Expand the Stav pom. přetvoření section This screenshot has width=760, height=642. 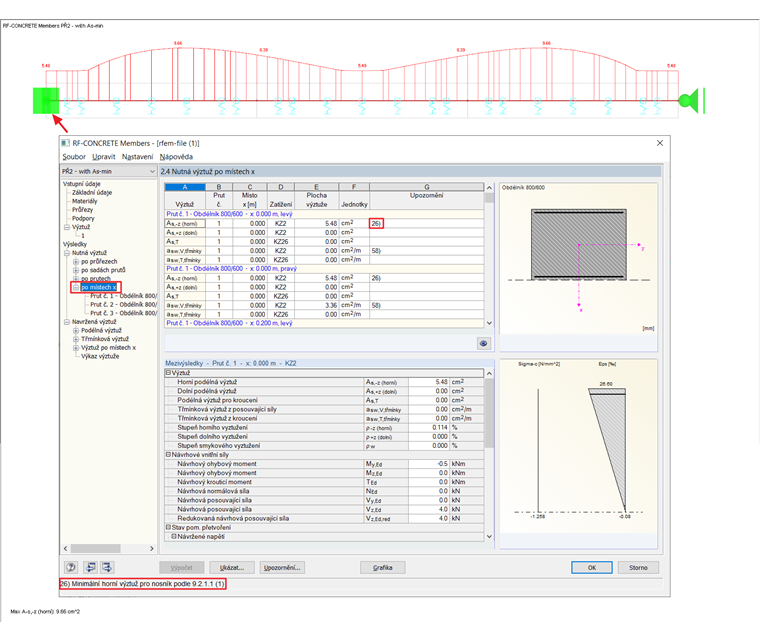[x=169, y=527]
